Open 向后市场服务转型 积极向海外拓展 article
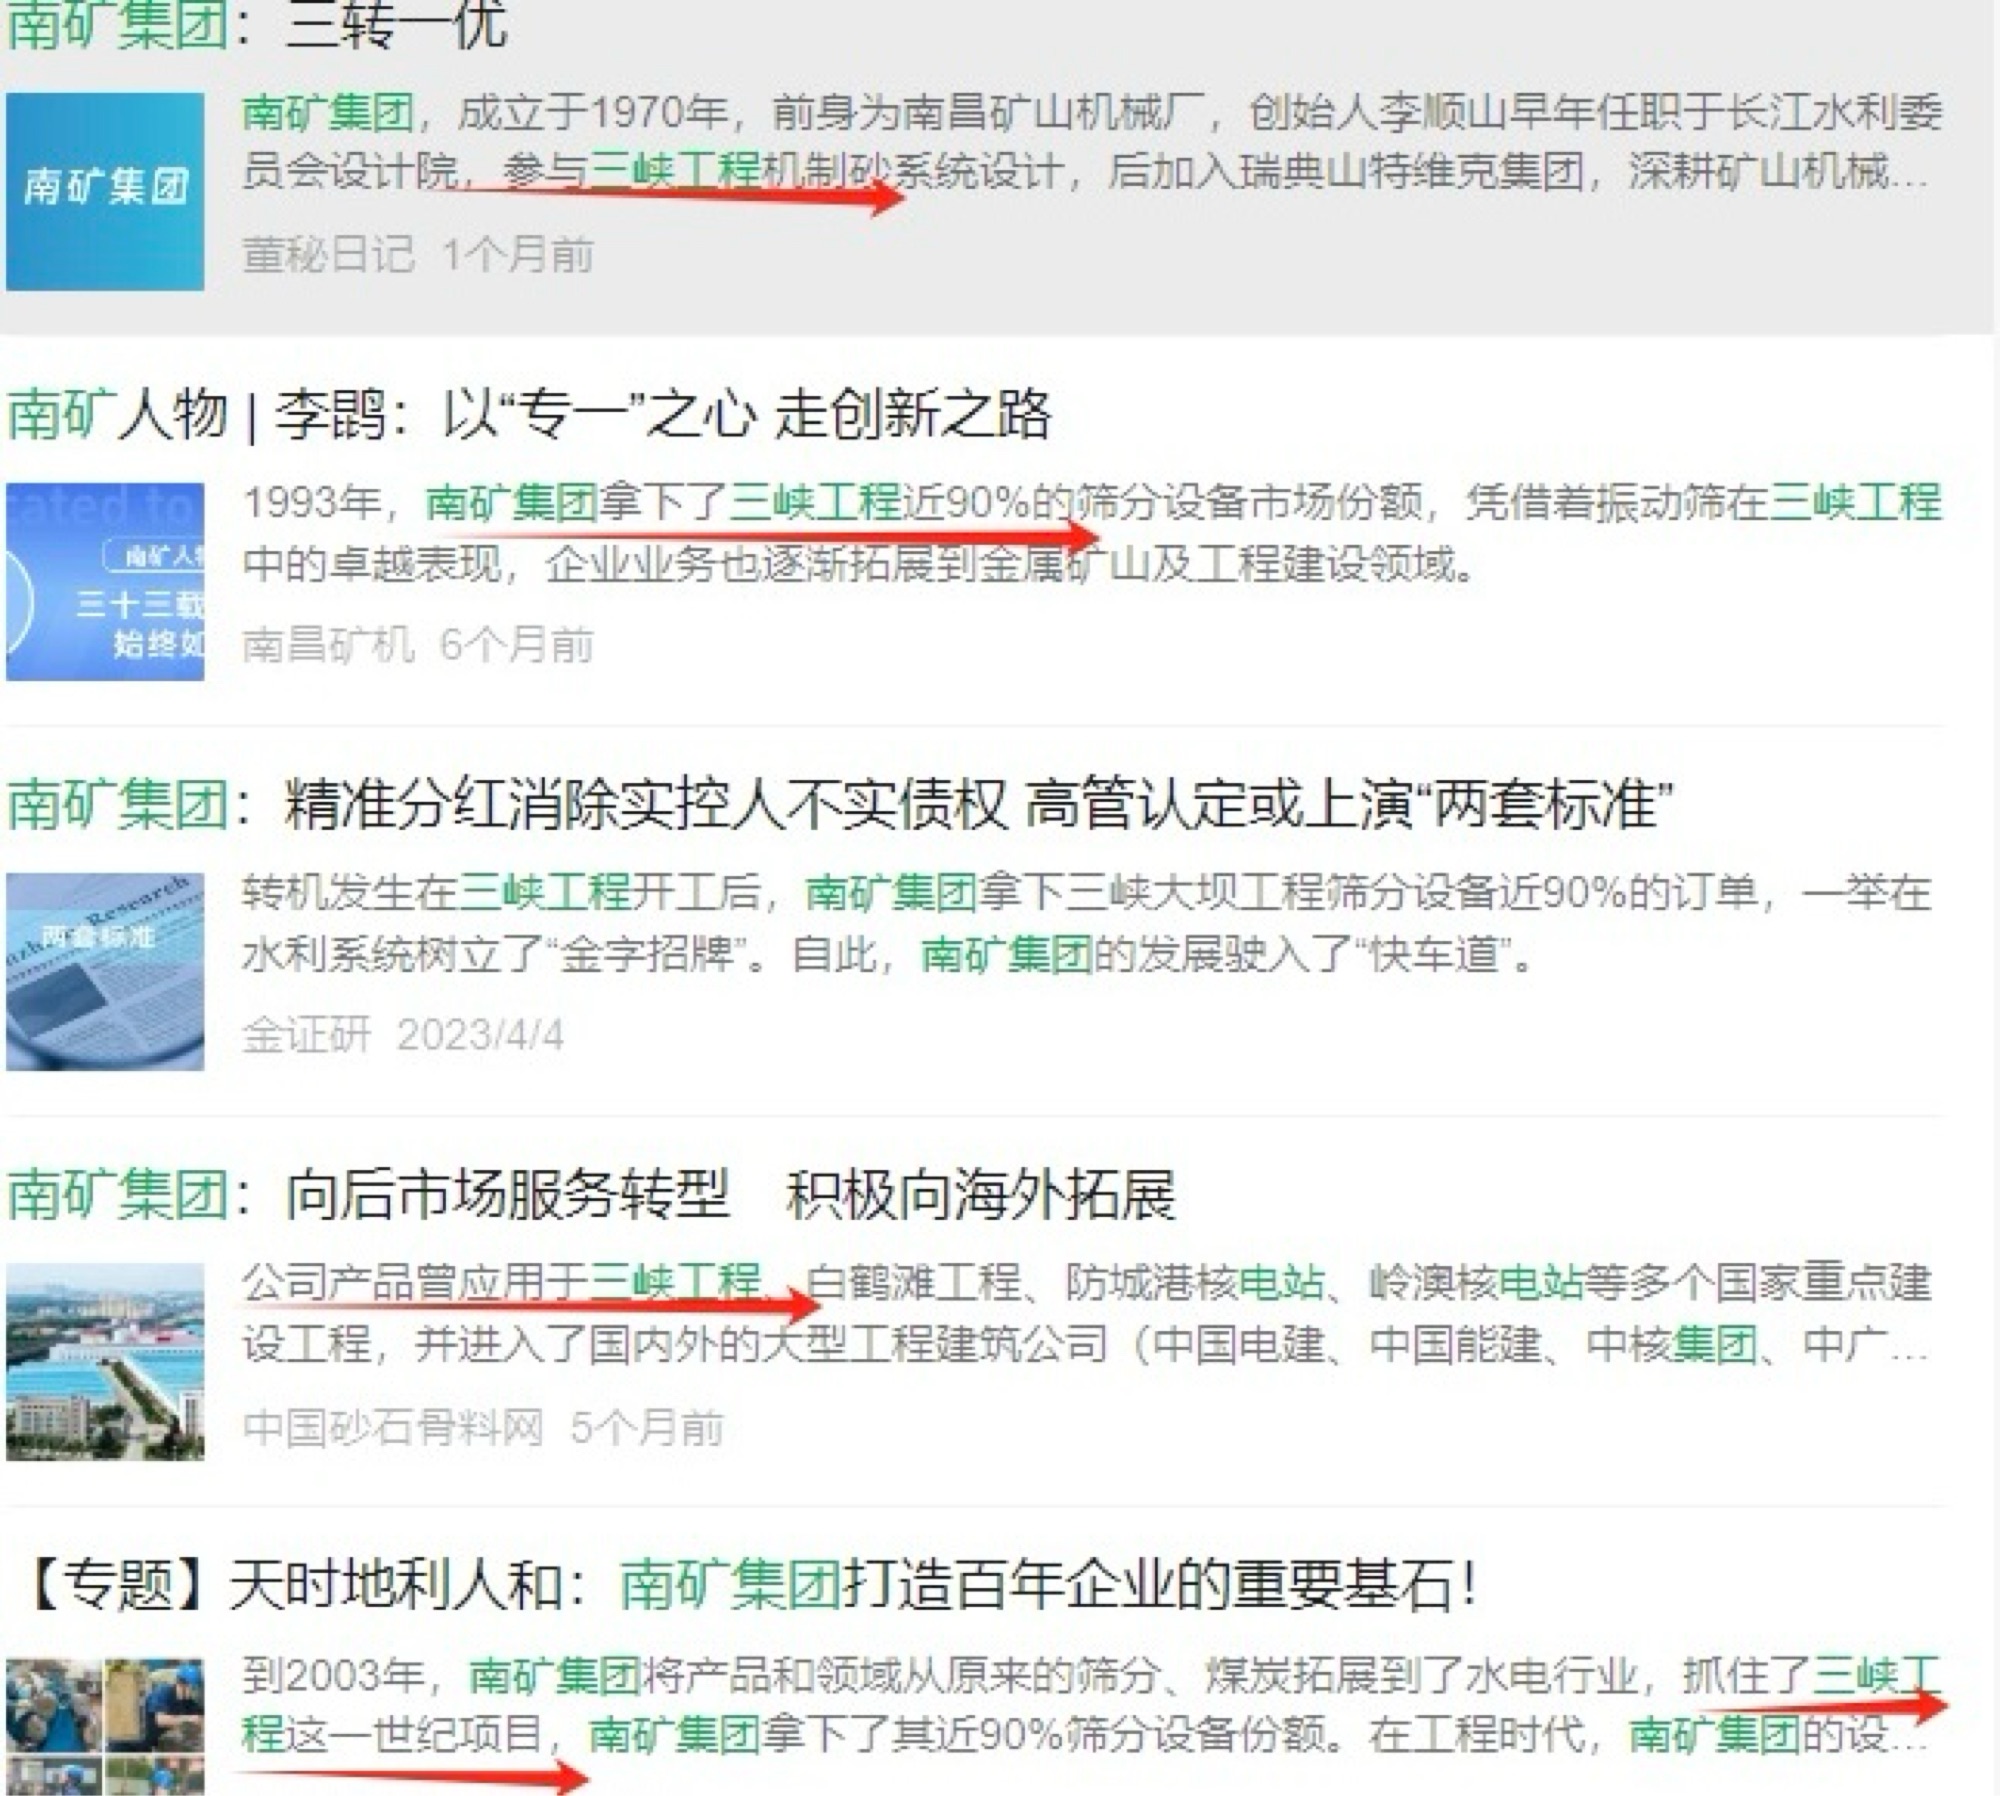The width and height of the screenshot is (2000, 1796). point(592,1194)
